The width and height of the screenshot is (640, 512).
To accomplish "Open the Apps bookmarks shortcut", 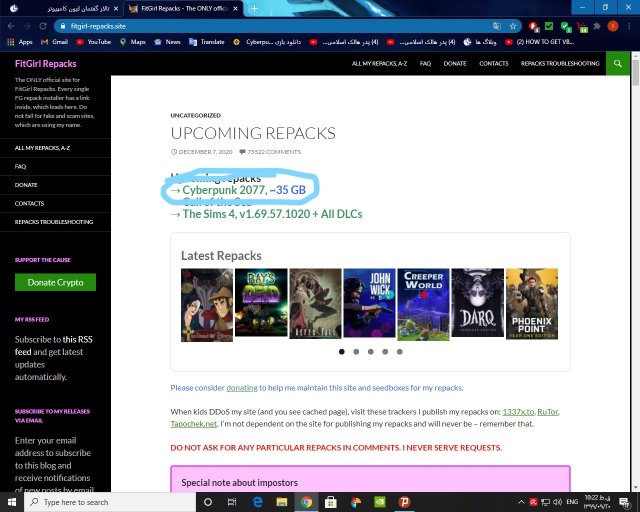I will click(20, 42).
